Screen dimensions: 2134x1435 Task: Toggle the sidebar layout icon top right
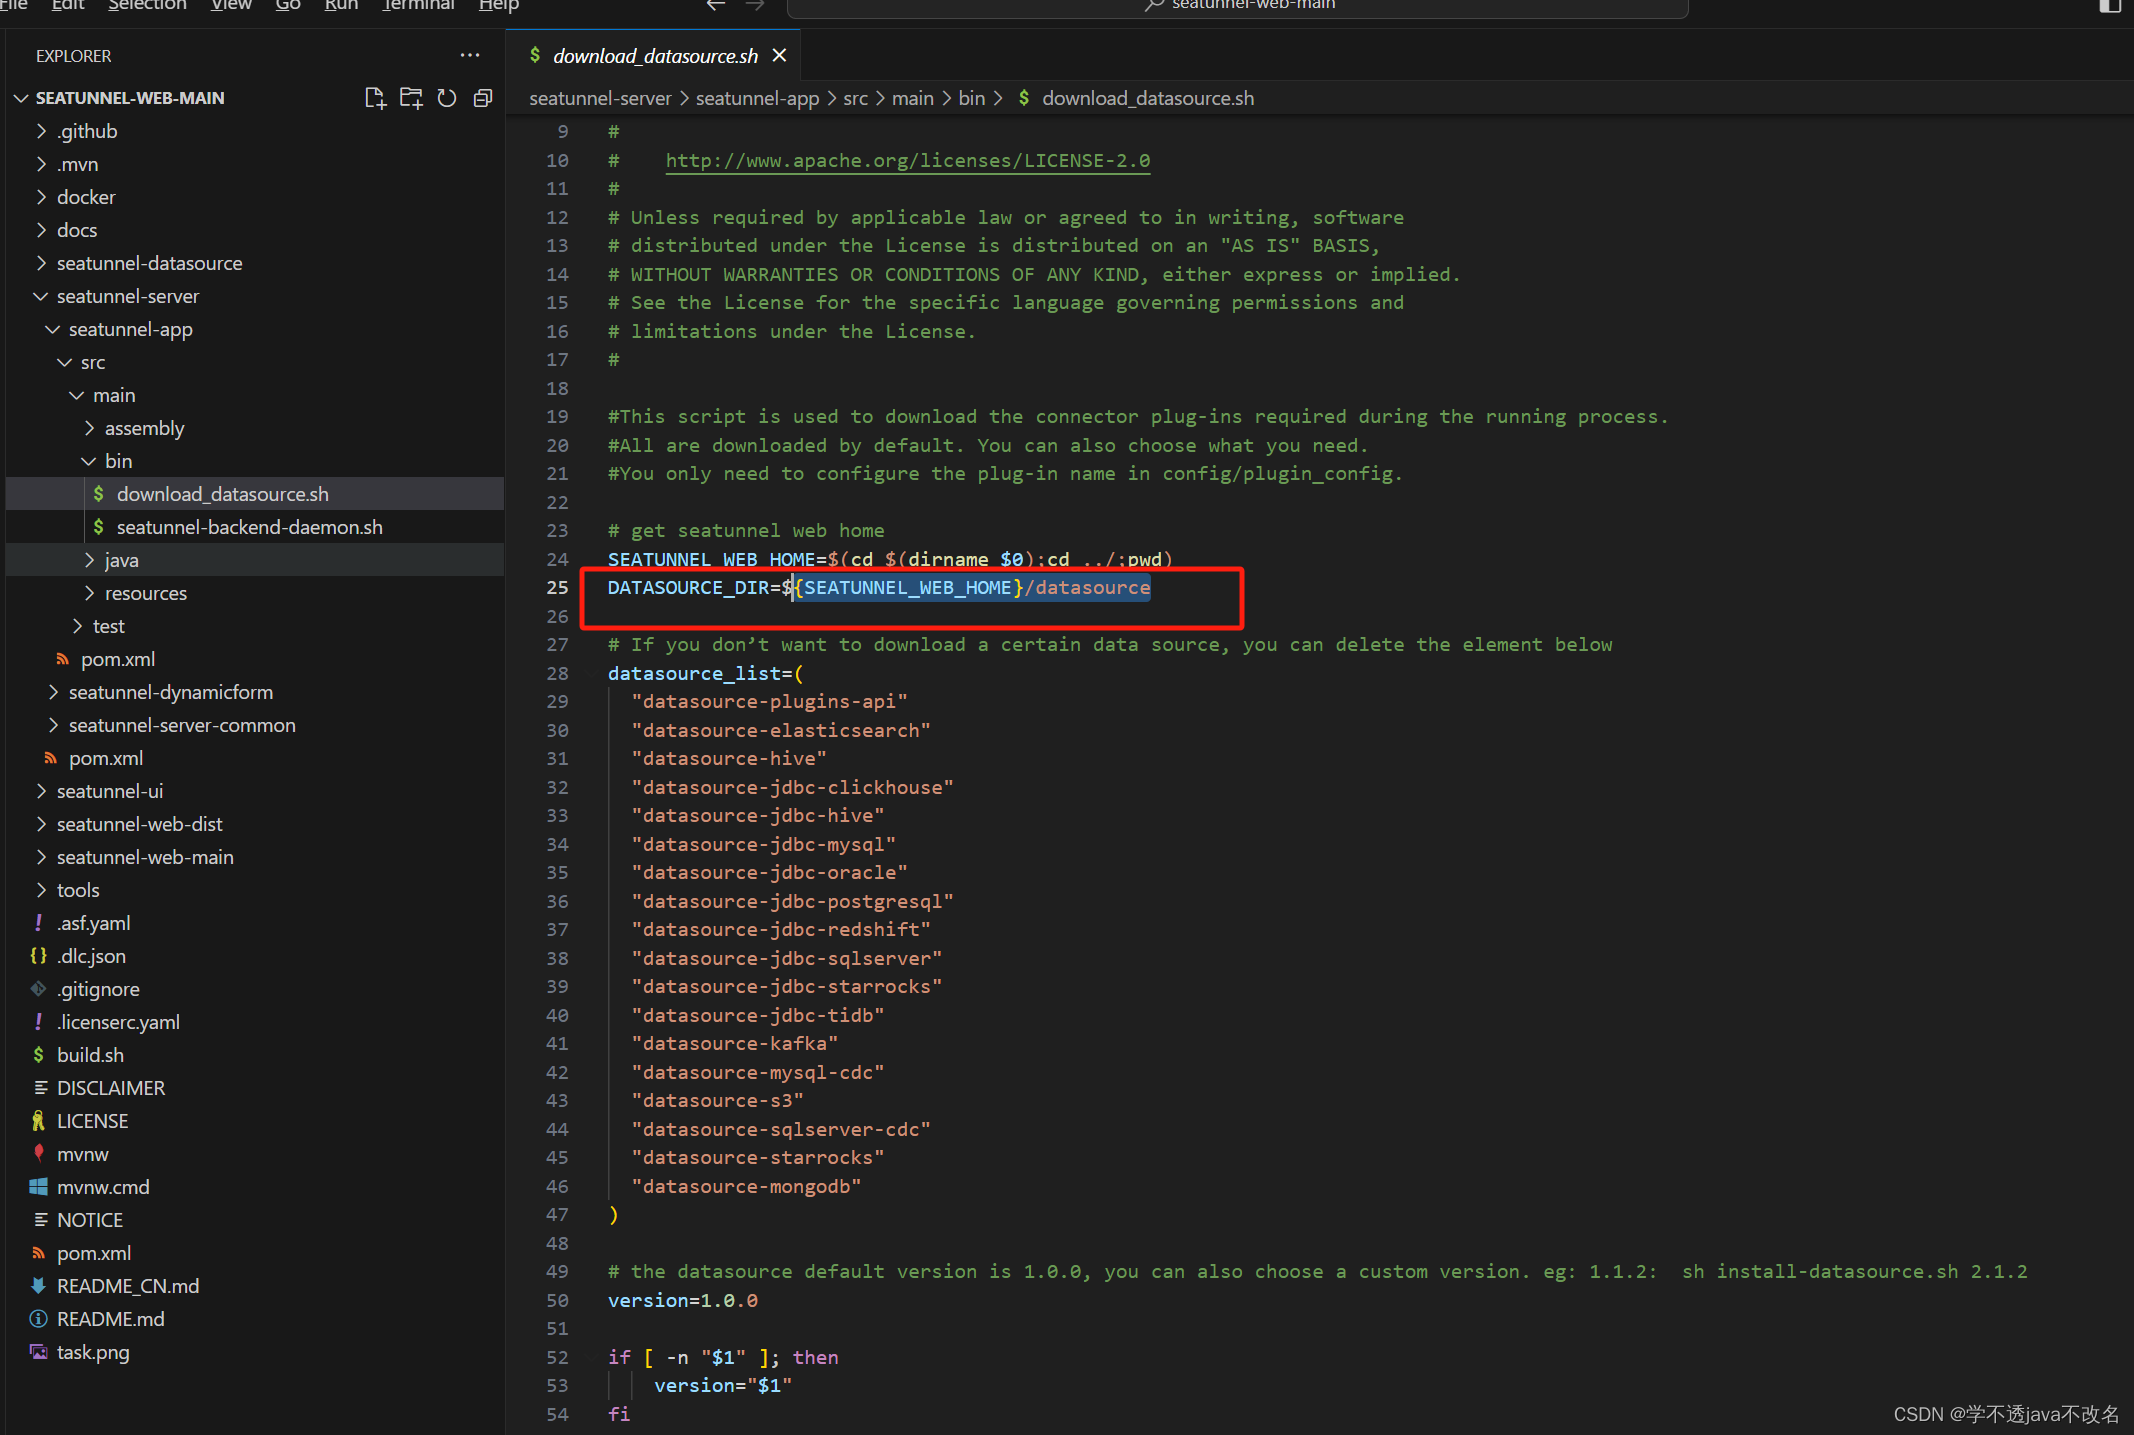pos(2110,6)
